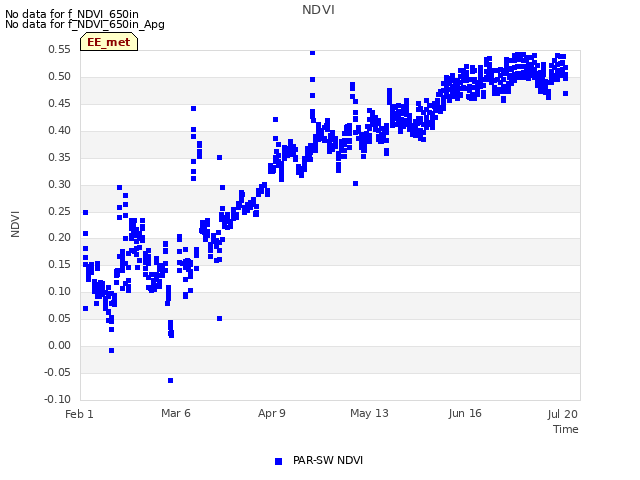Click the vertical NDVI axis label

(15, 224)
